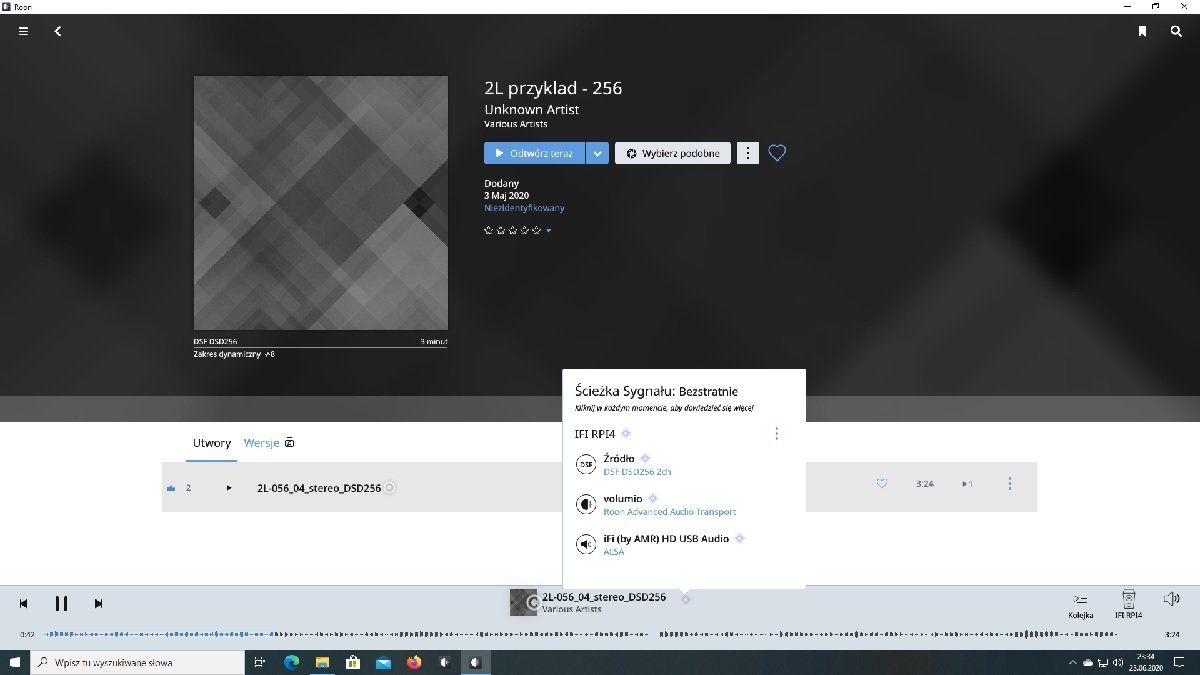Image resolution: width=1200 pixels, height=675 pixels.
Task: Click the DSF Źródło source icon
Action: (x=586, y=464)
